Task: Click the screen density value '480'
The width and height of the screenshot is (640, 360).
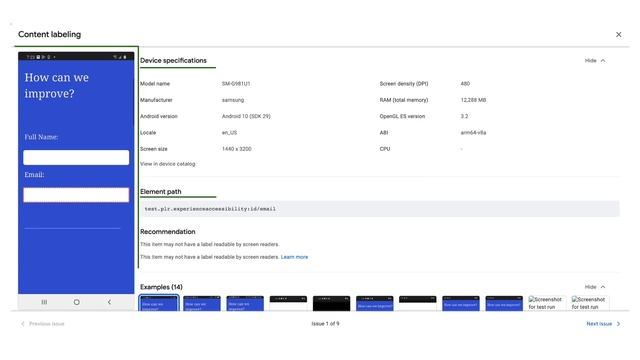Action: [x=465, y=84]
